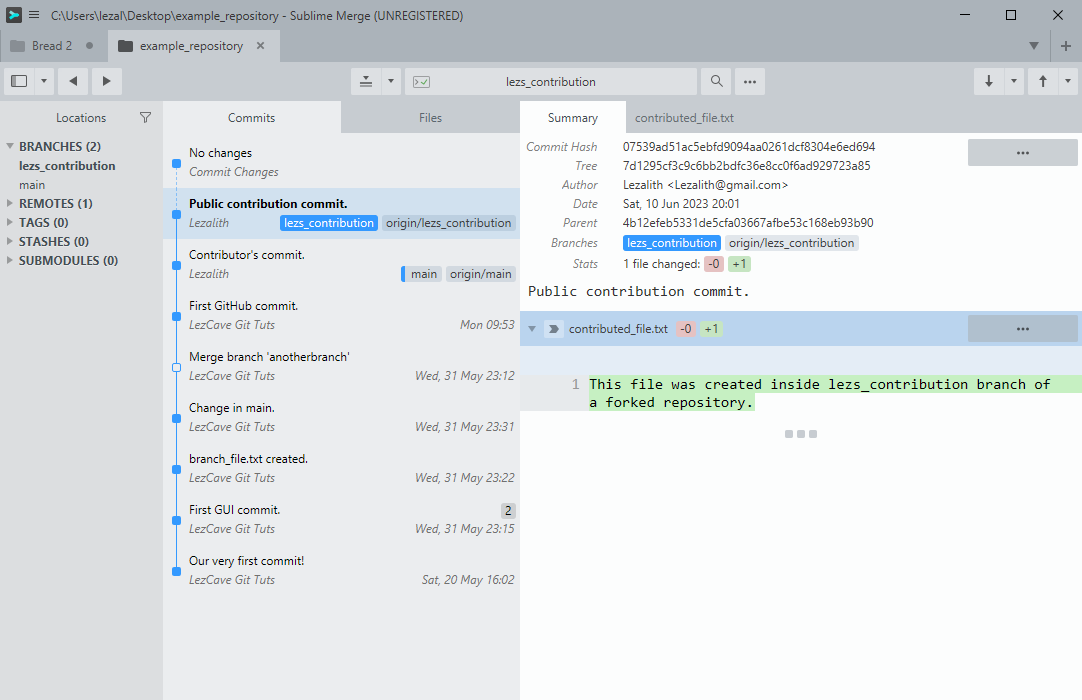Click the '2' badge on First GUI commit

[x=508, y=511]
